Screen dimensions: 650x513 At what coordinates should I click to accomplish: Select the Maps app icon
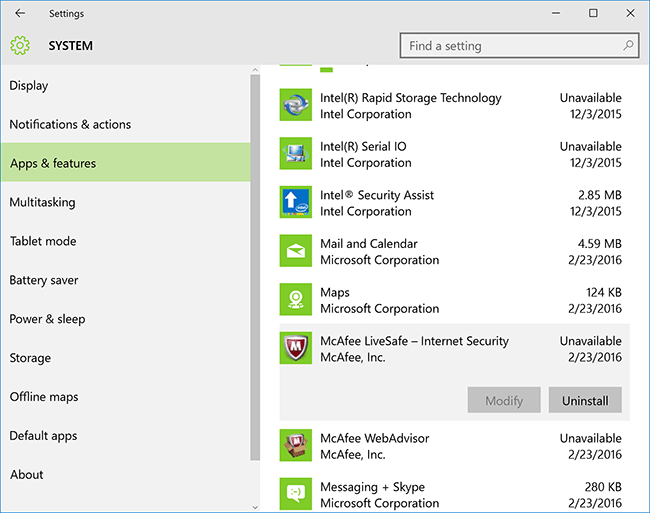[x=296, y=299]
